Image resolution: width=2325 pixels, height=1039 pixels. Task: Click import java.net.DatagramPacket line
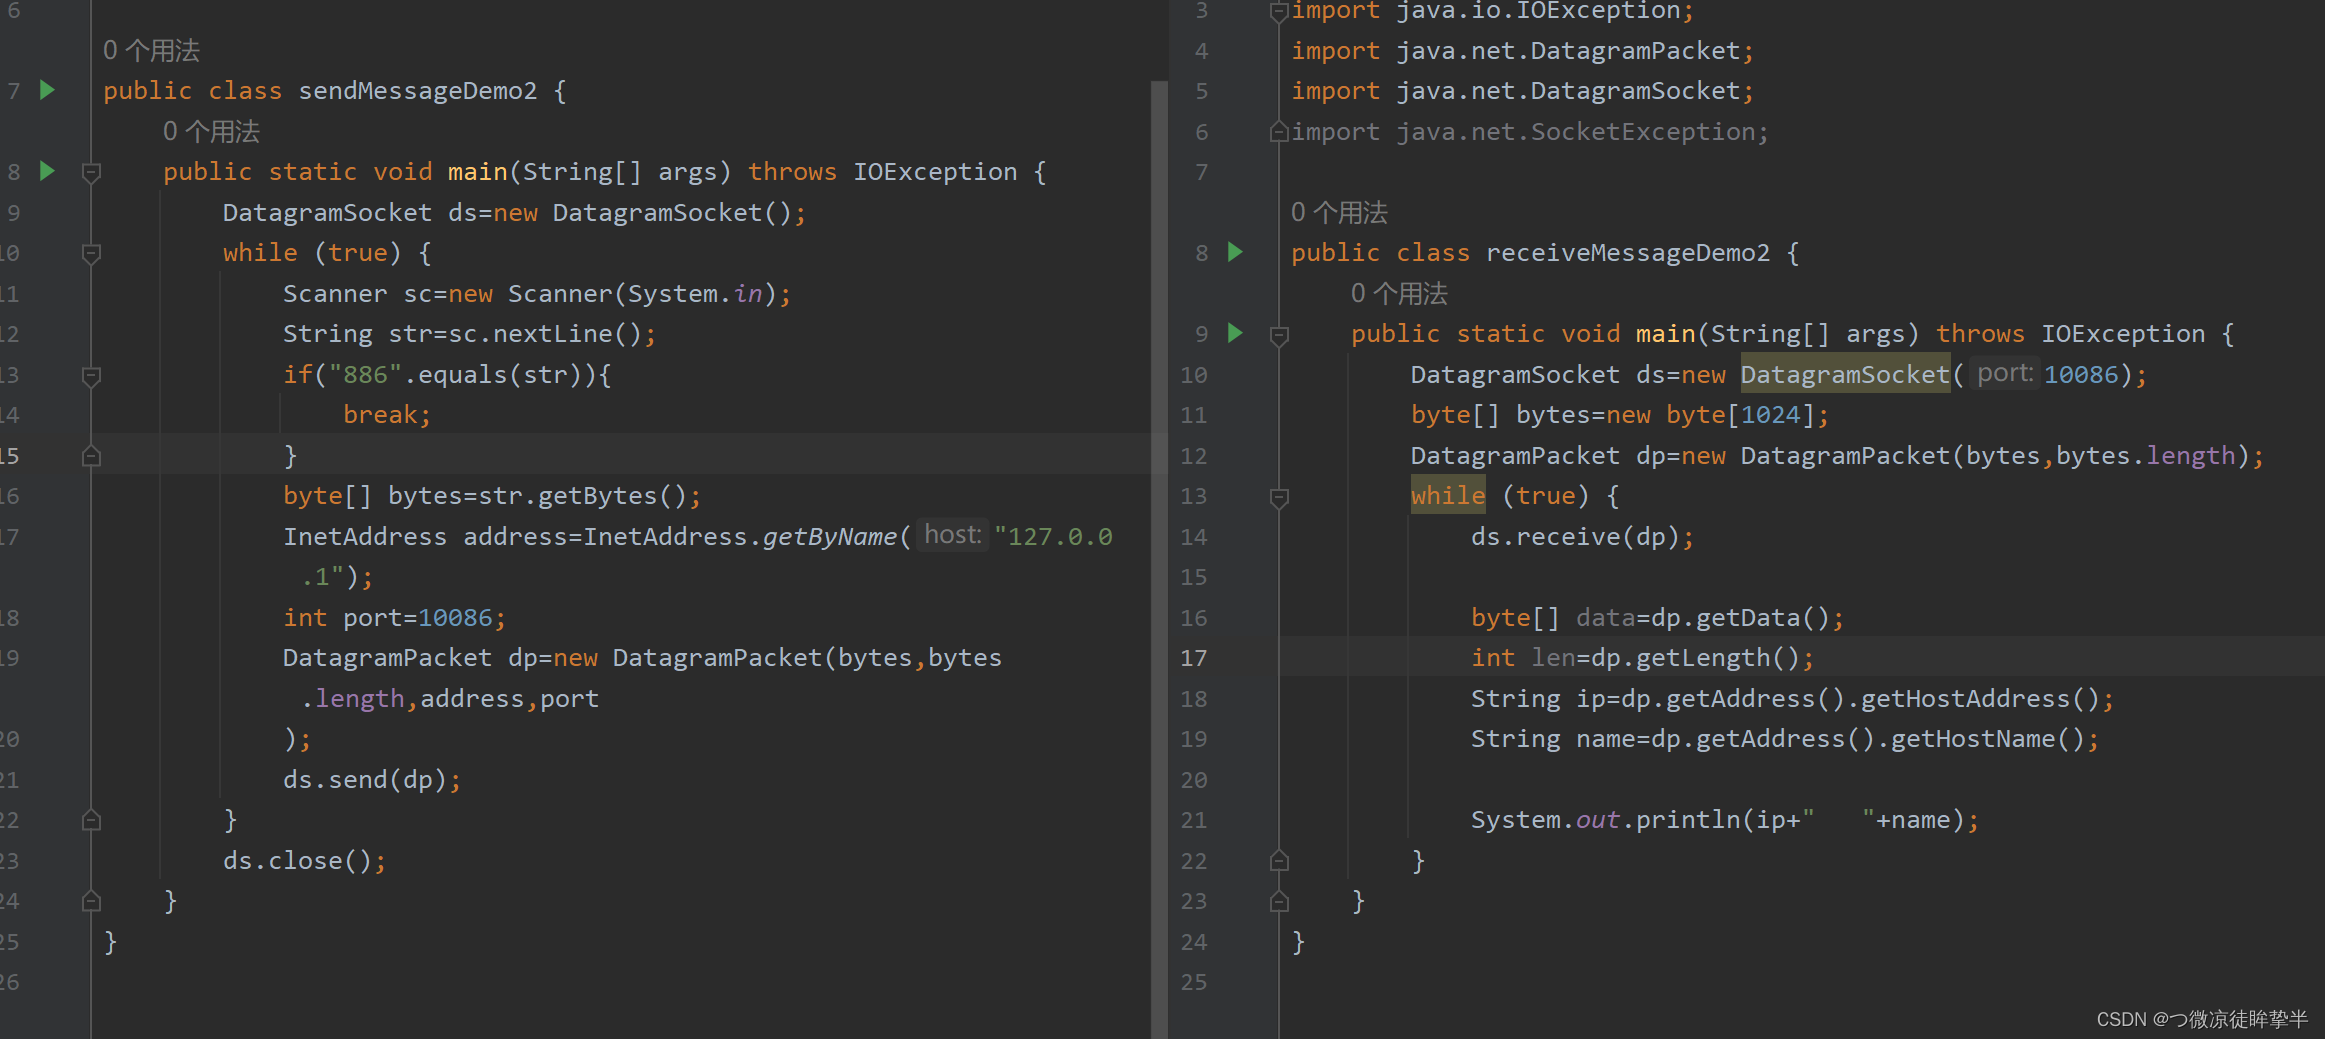[1522, 51]
